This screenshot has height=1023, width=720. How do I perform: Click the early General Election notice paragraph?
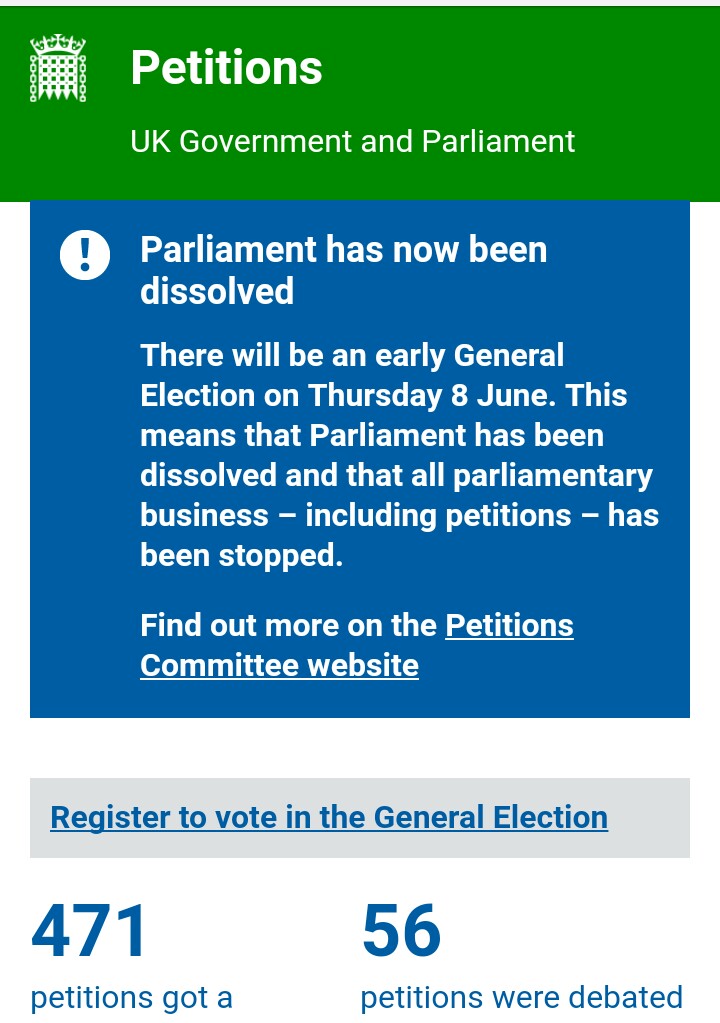399,455
